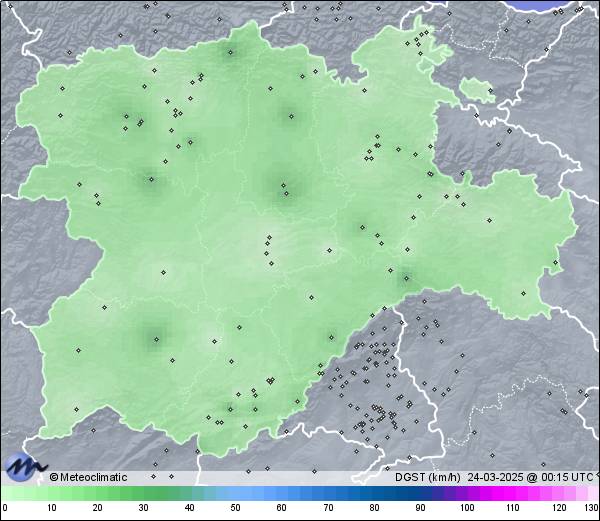Click the northernmost dark green gust hotspot

231,52
